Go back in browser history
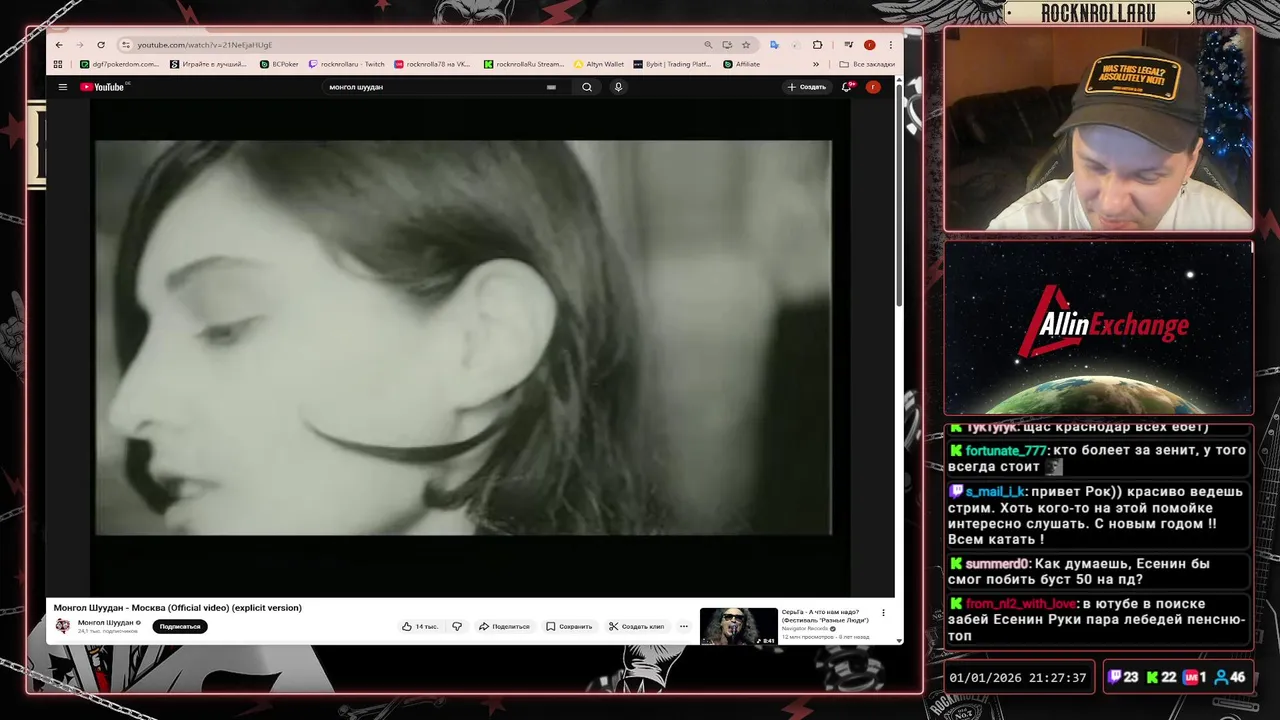 pos(59,45)
